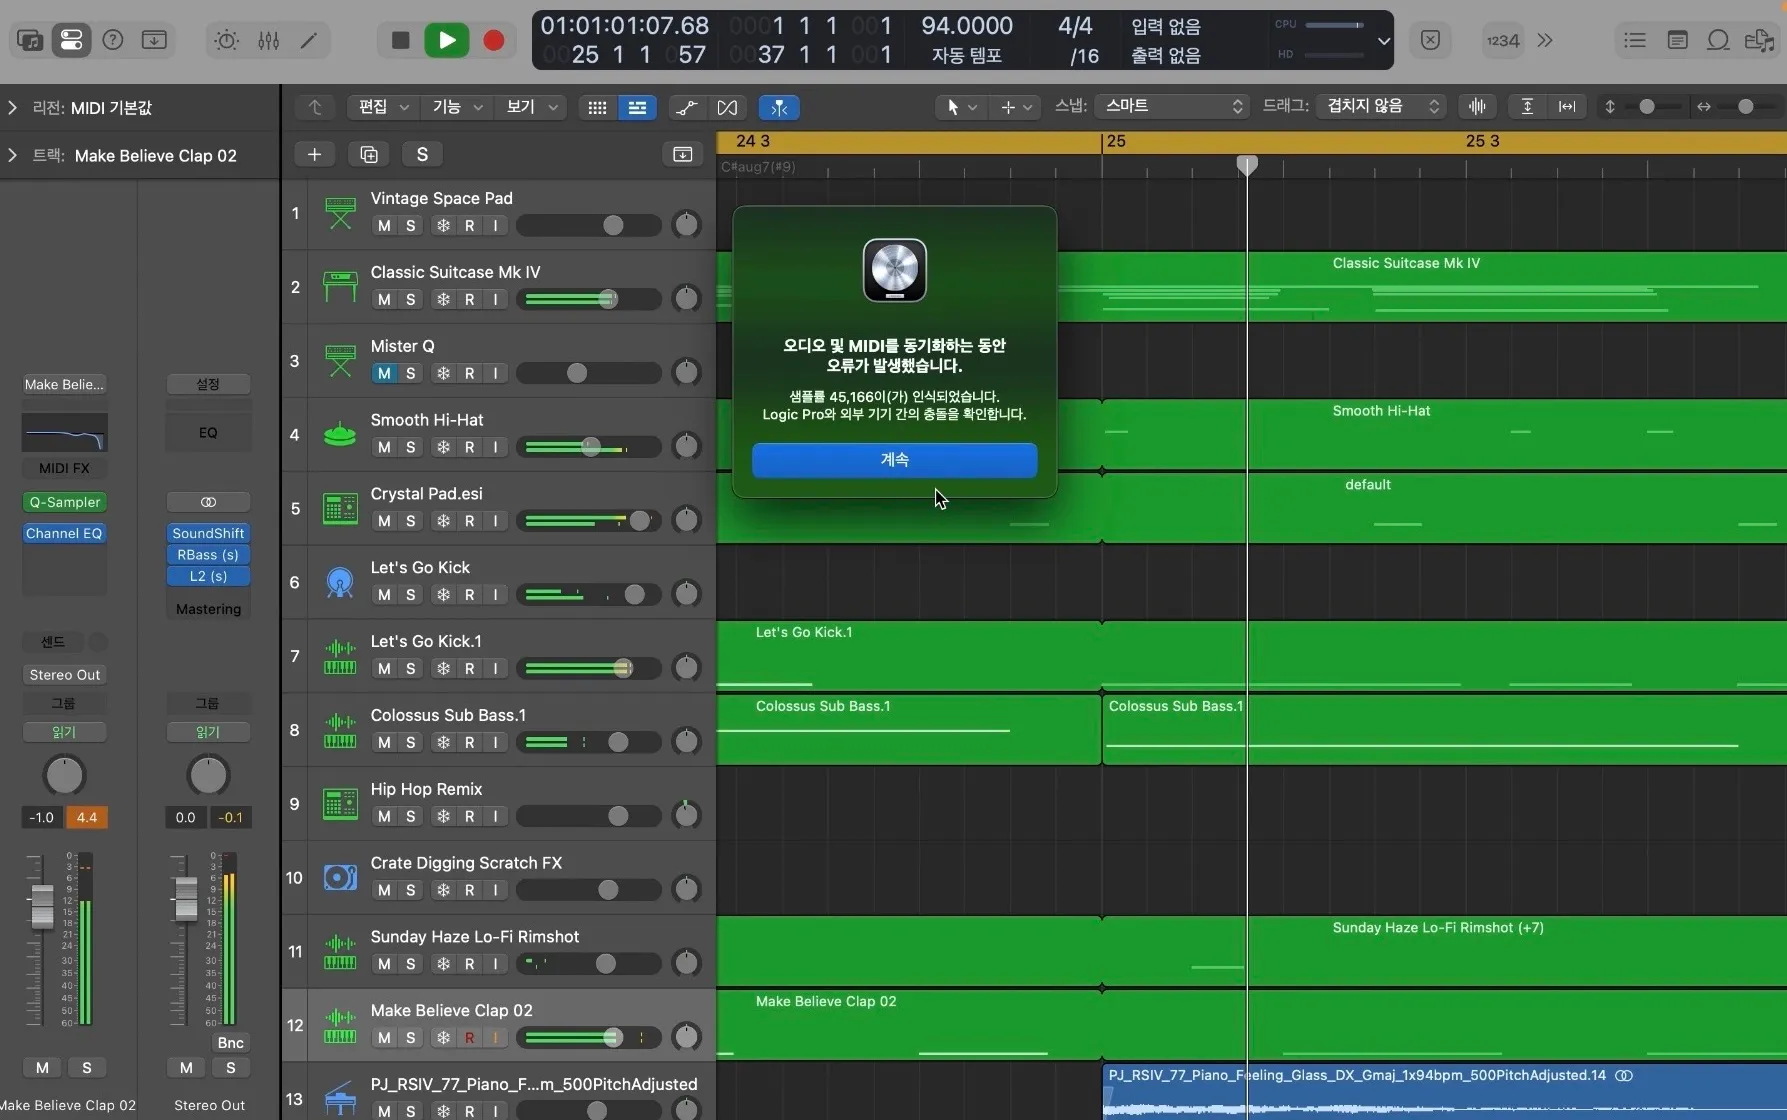1787x1120 pixels.
Task: Toggle the global tracks button
Action: coord(683,154)
